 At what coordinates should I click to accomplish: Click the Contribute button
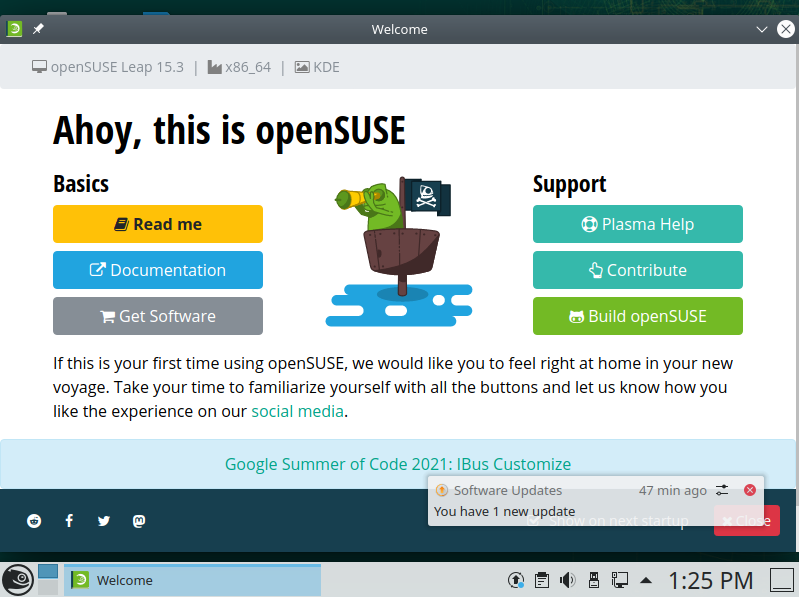(638, 270)
